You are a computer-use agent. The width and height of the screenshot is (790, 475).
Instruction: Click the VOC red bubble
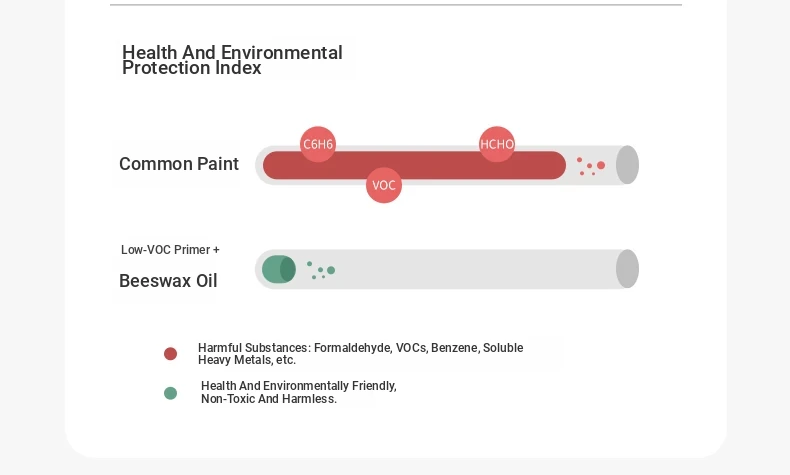coord(384,185)
